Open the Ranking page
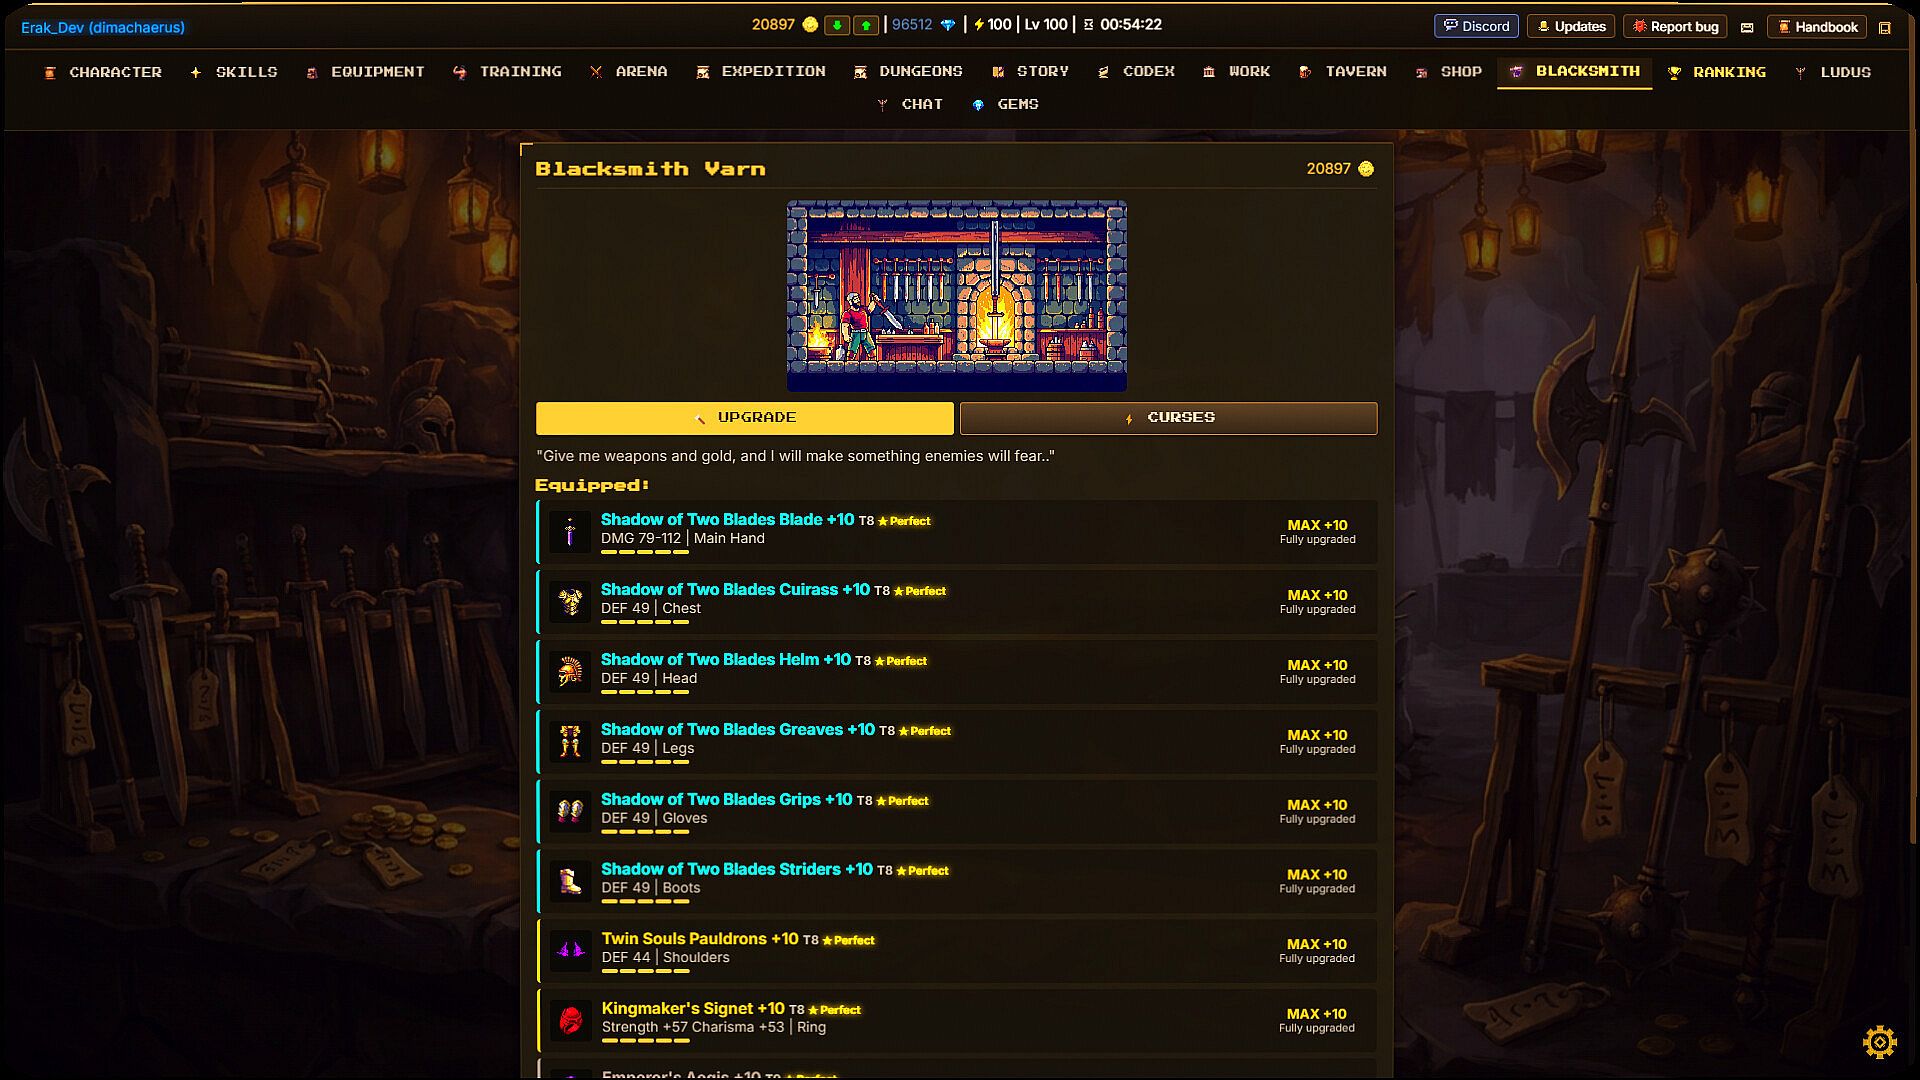The height and width of the screenshot is (1080, 1920). click(1717, 72)
